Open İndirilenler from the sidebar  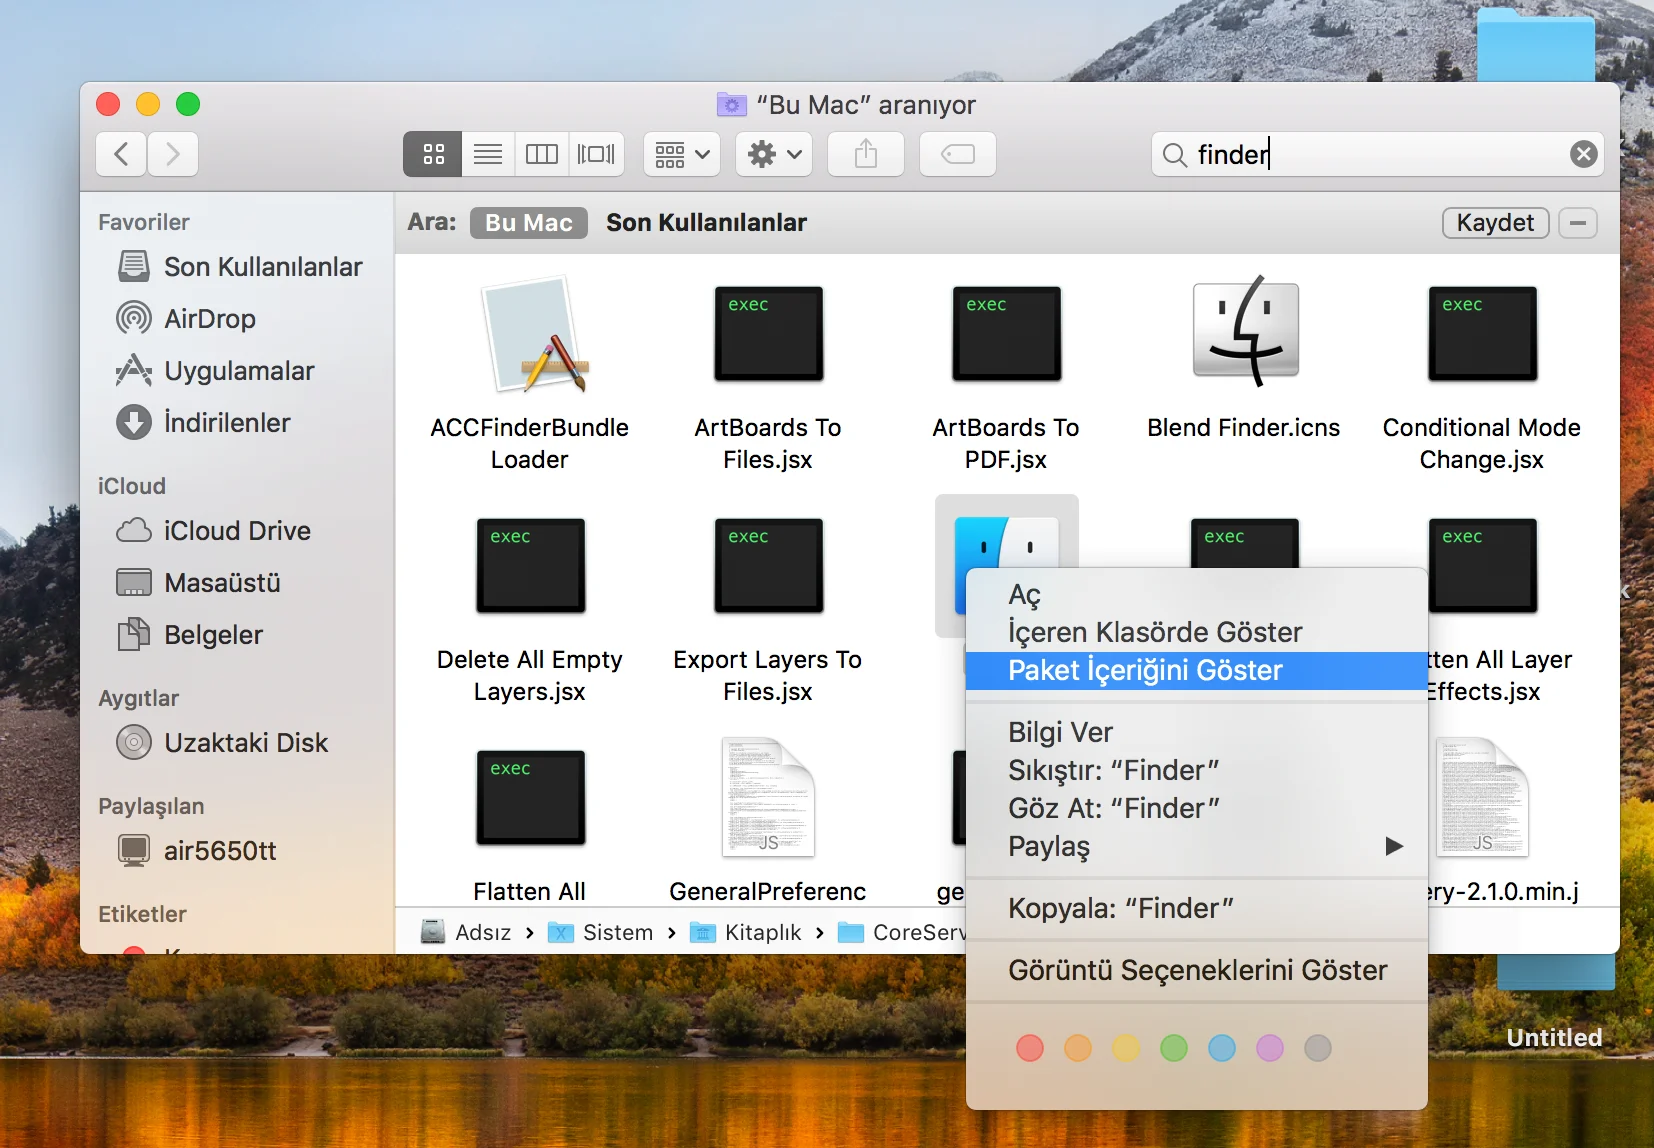[226, 423]
